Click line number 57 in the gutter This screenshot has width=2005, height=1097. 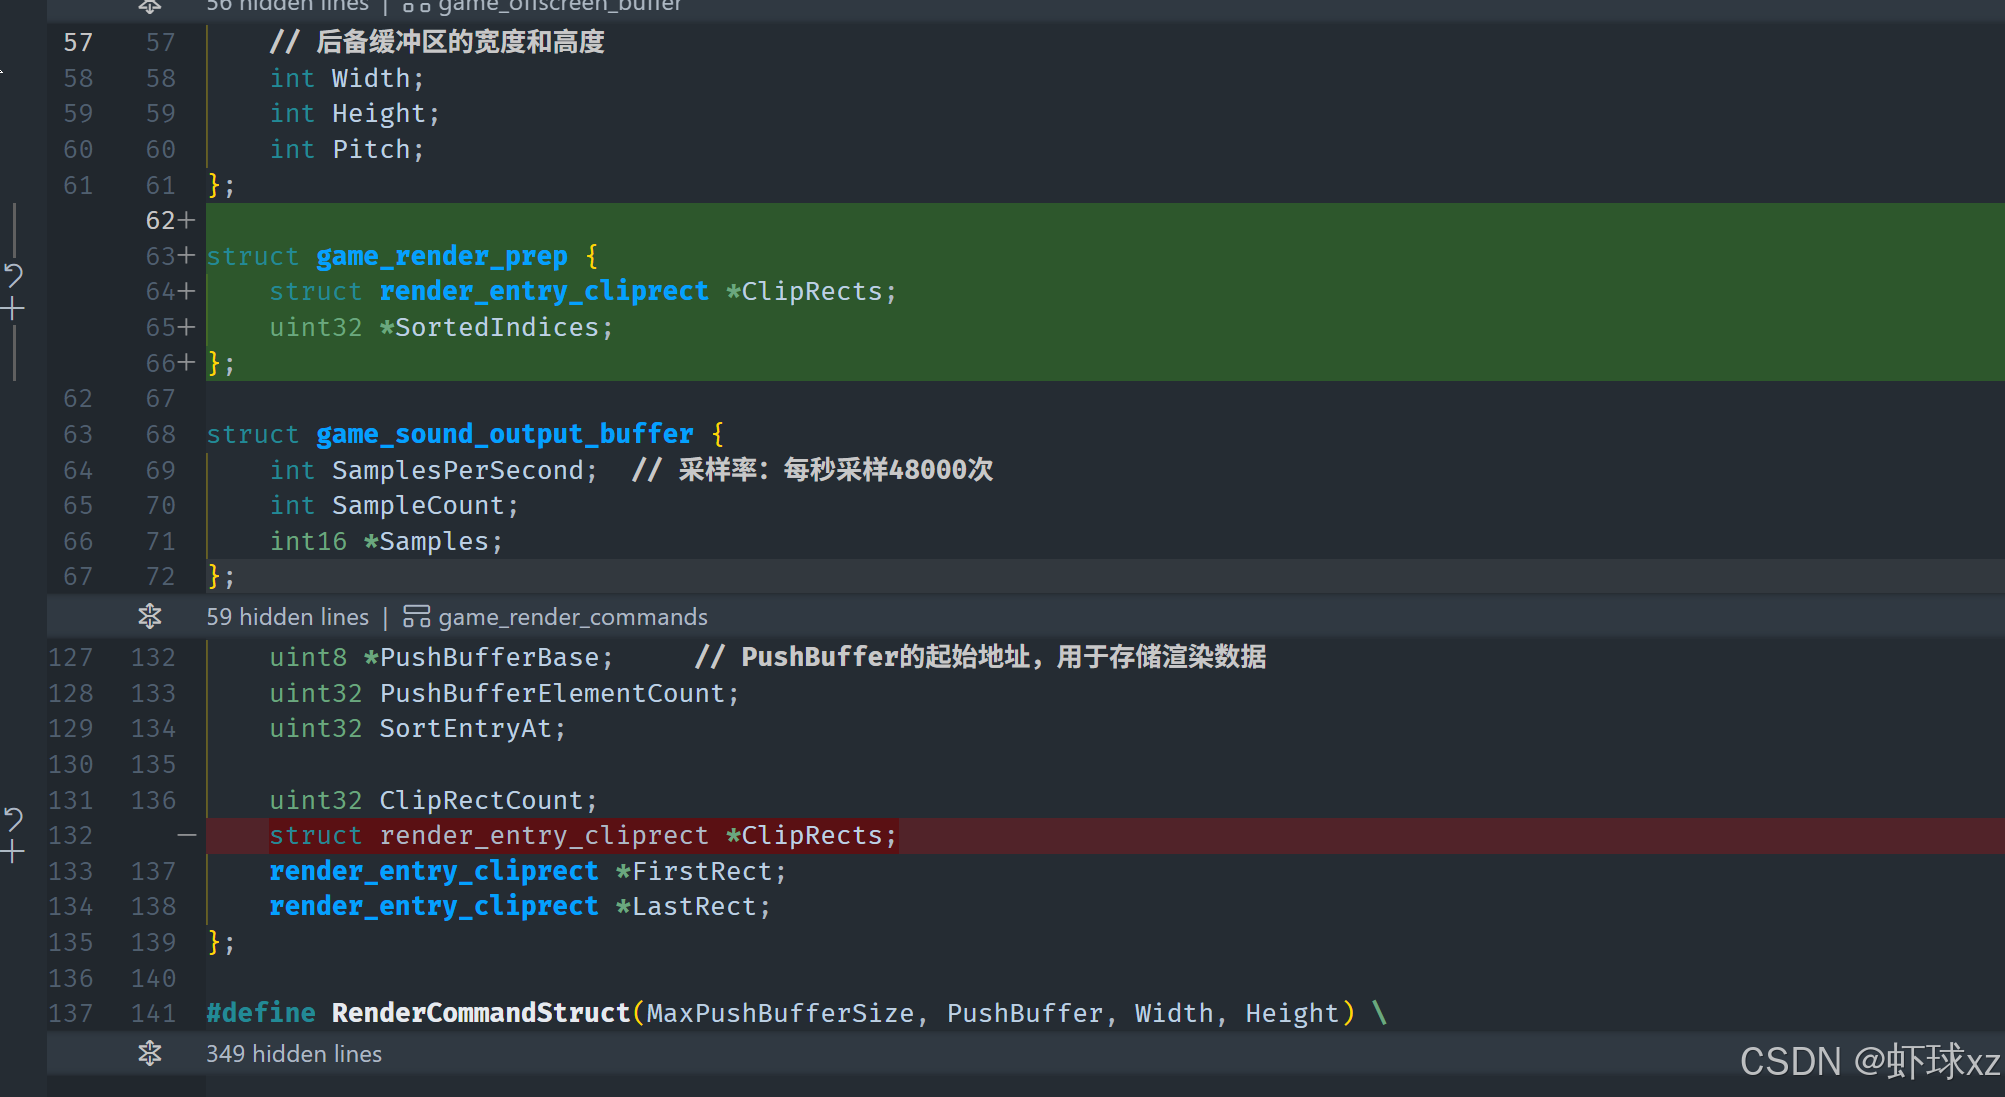click(78, 42)
